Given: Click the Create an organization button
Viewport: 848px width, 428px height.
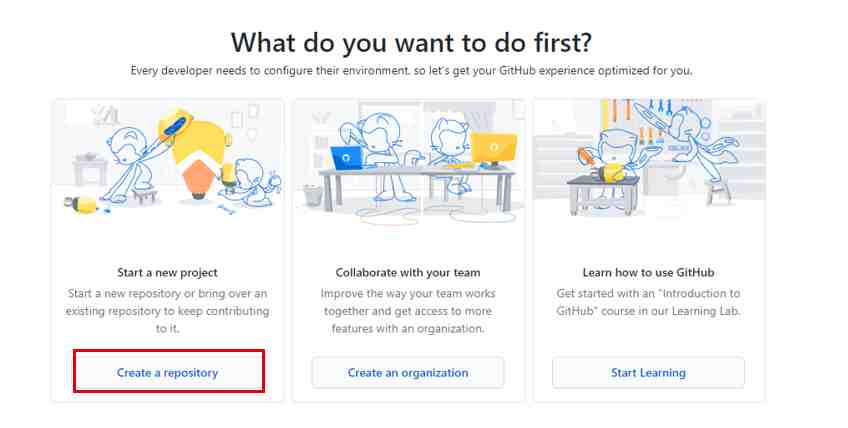Looking at the screenshot, I should click(x=408, y=372).
